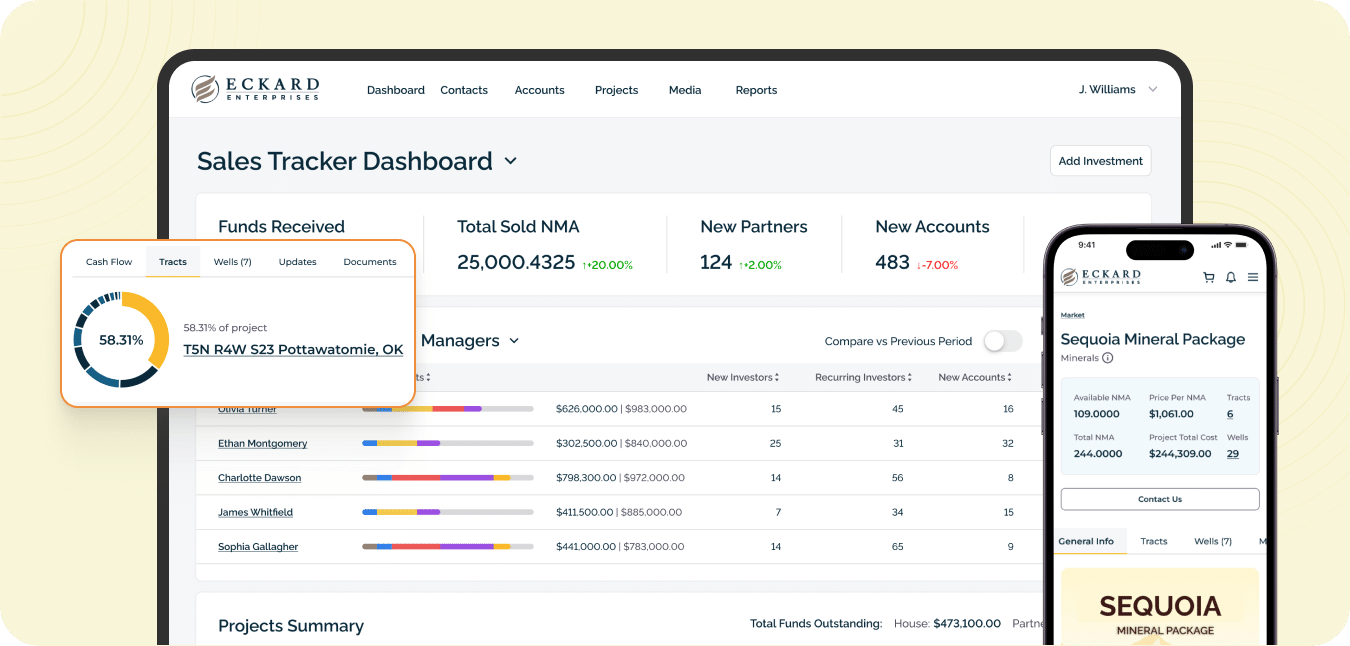The image size is (1350, 646).
Task: Click the New Accounts value 483
Action: click(892, 263)
